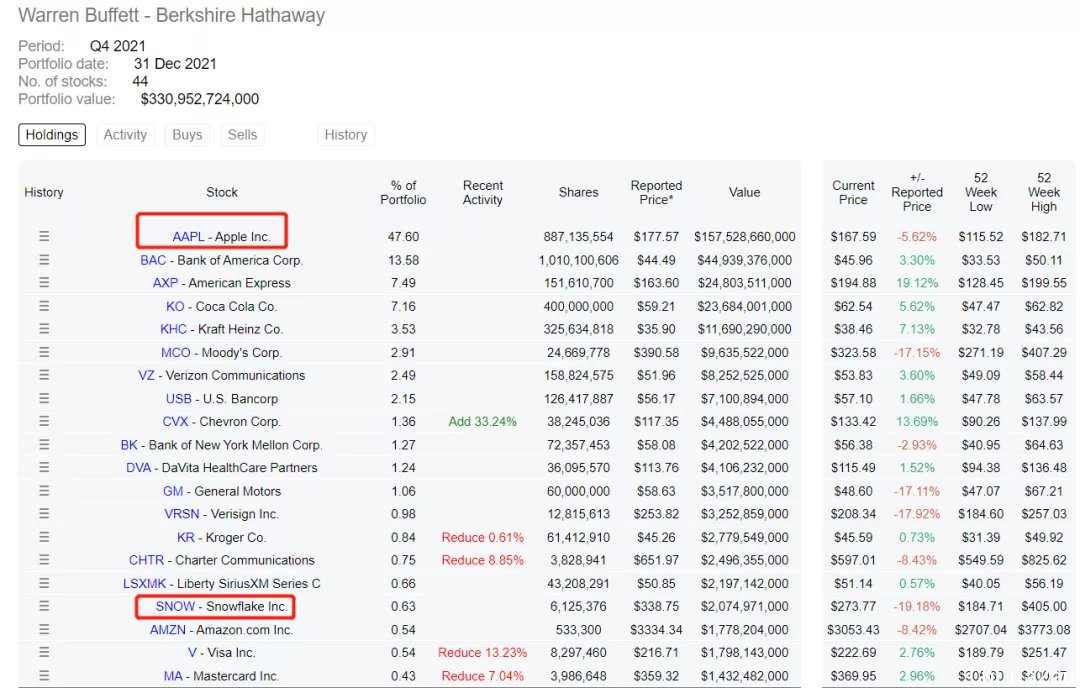This screenshot has height=688, width=1080.
Task: Open history icon for American Express row
Action: (44, 282)
